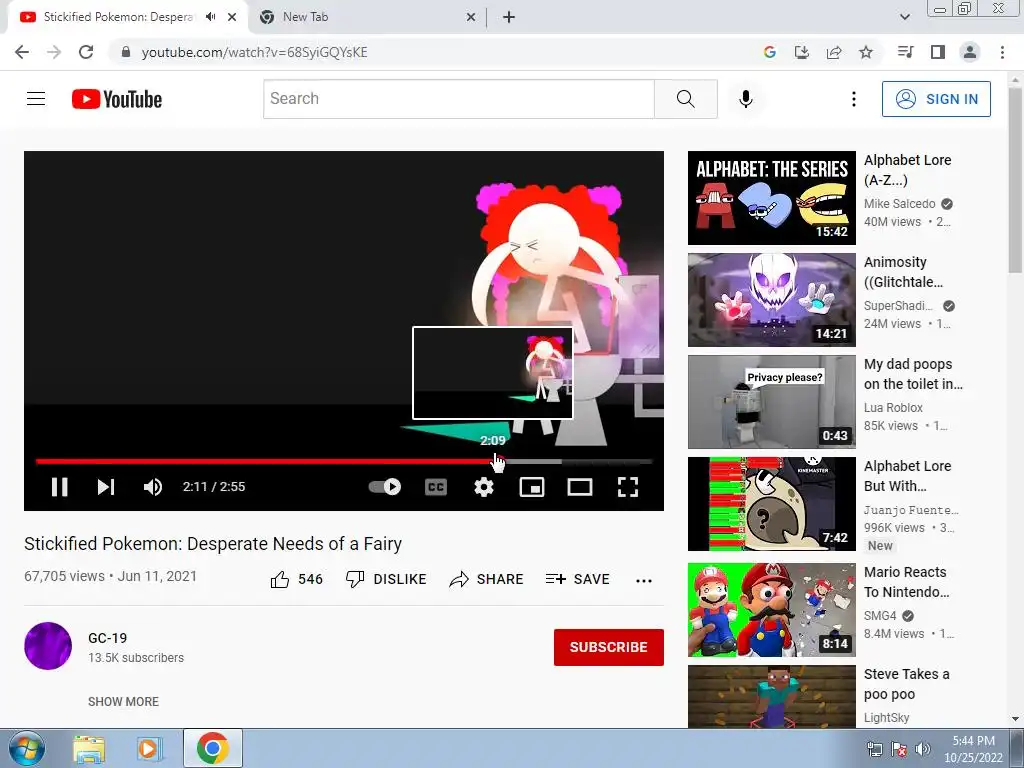The image size is (1024, 768).
Task: Open Animosity ((Glitchtale... title link
Action: click(903, 272)
